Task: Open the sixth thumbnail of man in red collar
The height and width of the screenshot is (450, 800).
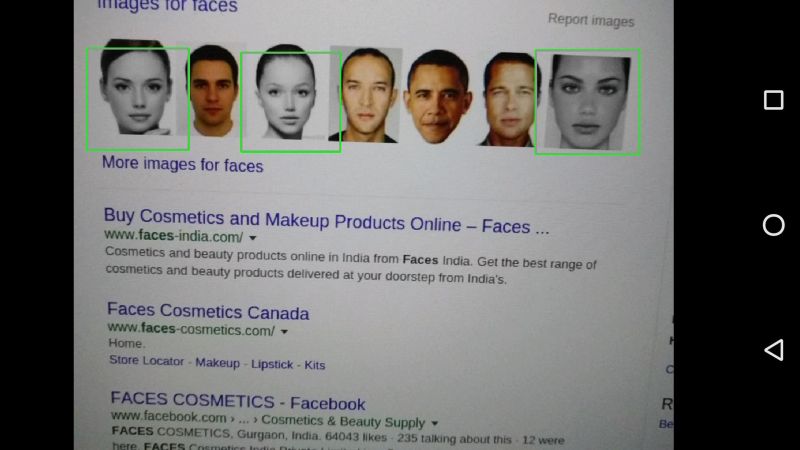Action: click(508, 99)
